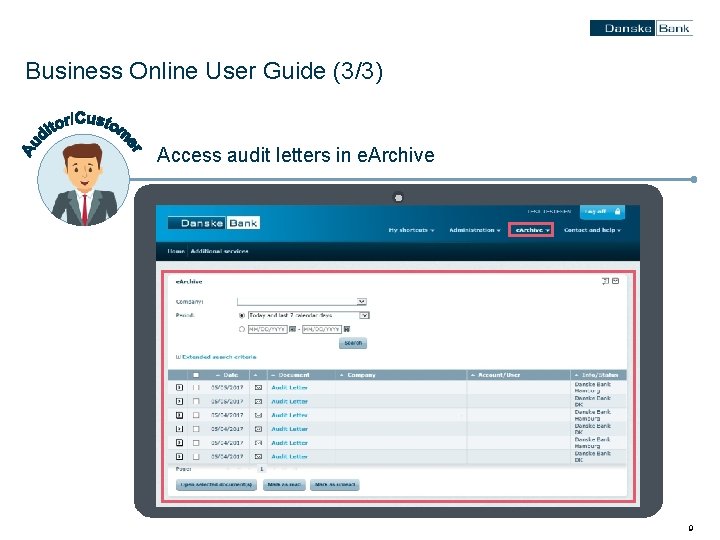Tick the checkbox in the second Audit Letter row
Viewport: 720px width, 540px height.
click(x=196, y=401)
